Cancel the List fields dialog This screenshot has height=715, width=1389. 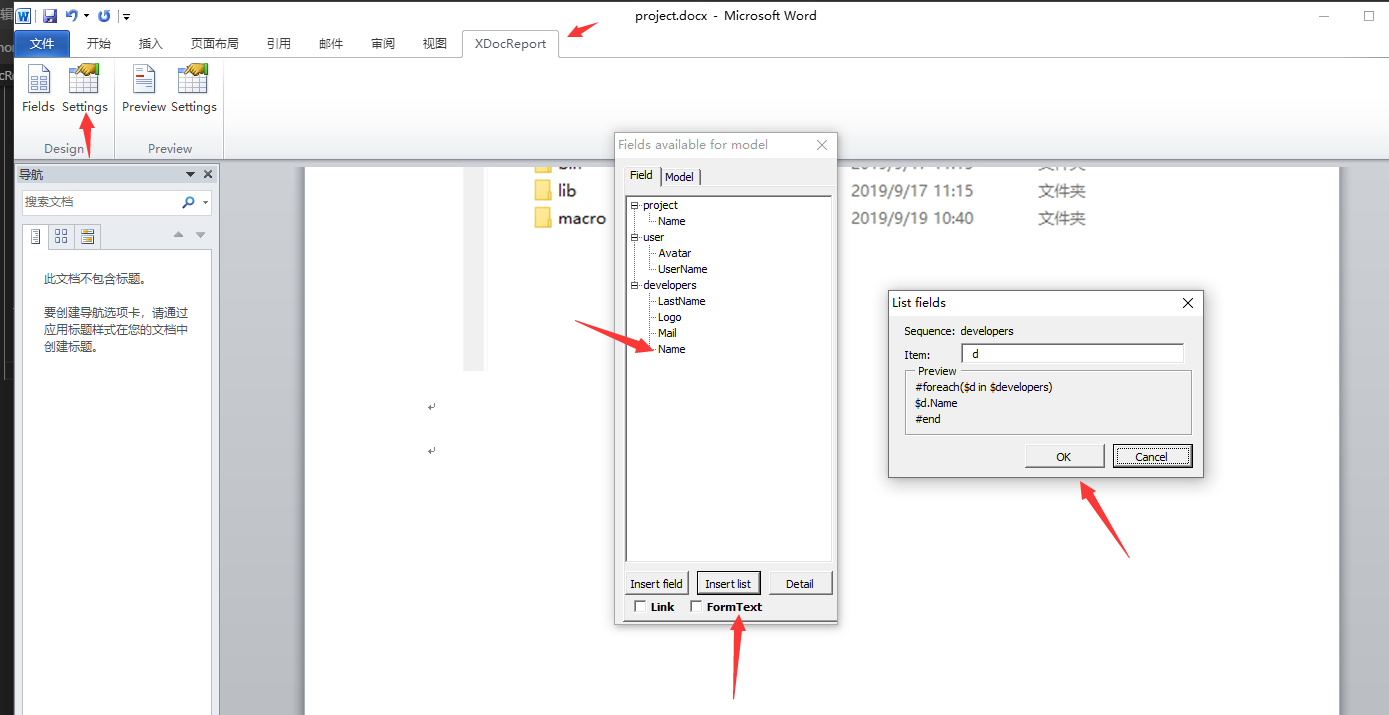pos(1152,456)
